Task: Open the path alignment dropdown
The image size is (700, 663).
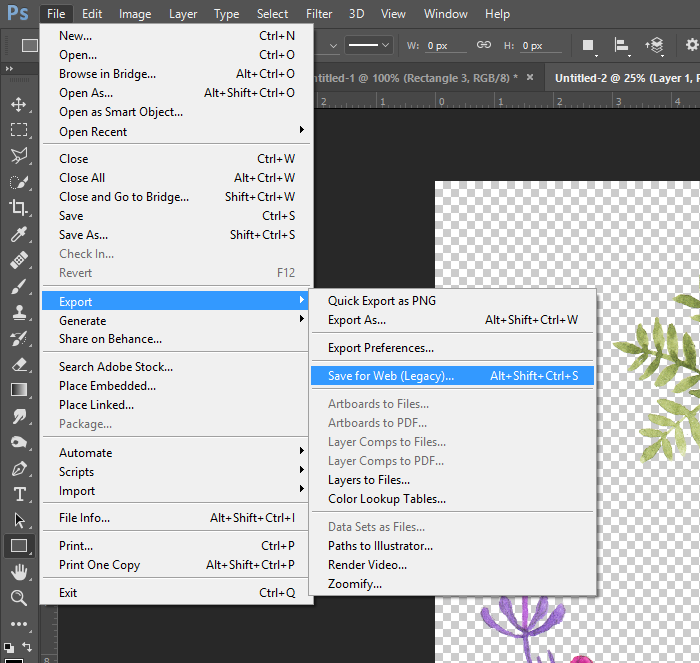Action: click(622, 45)
